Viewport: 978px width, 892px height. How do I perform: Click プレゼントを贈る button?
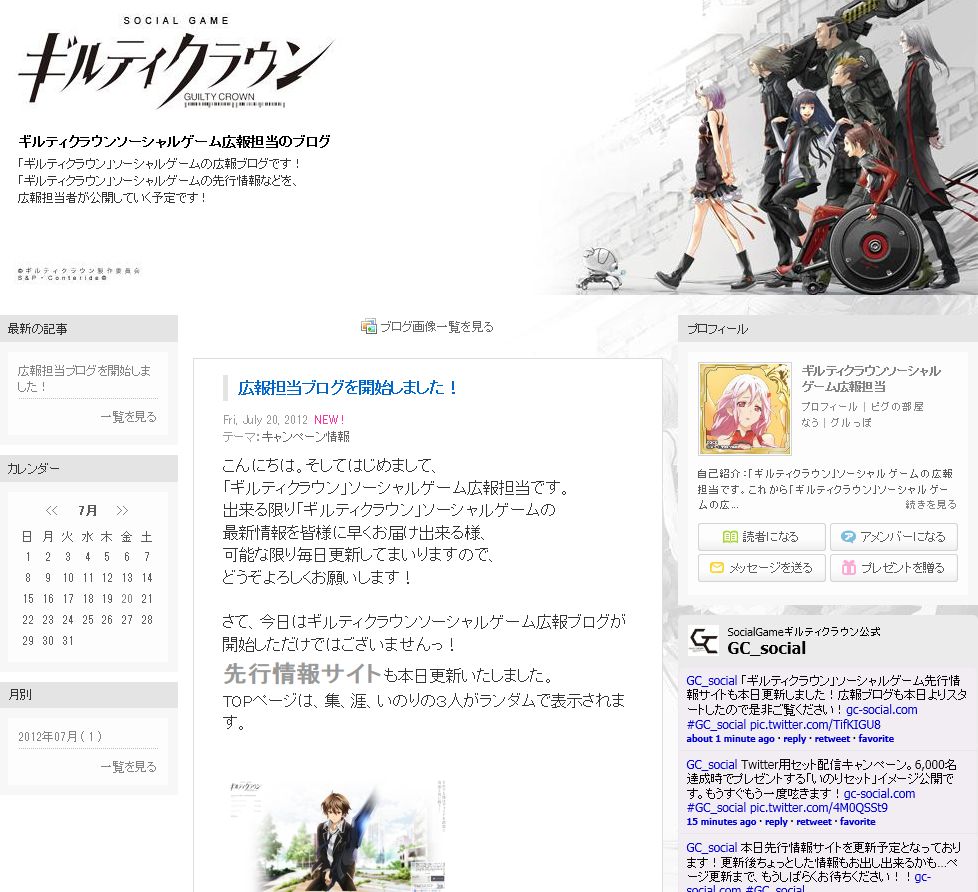tap(894, 568)
